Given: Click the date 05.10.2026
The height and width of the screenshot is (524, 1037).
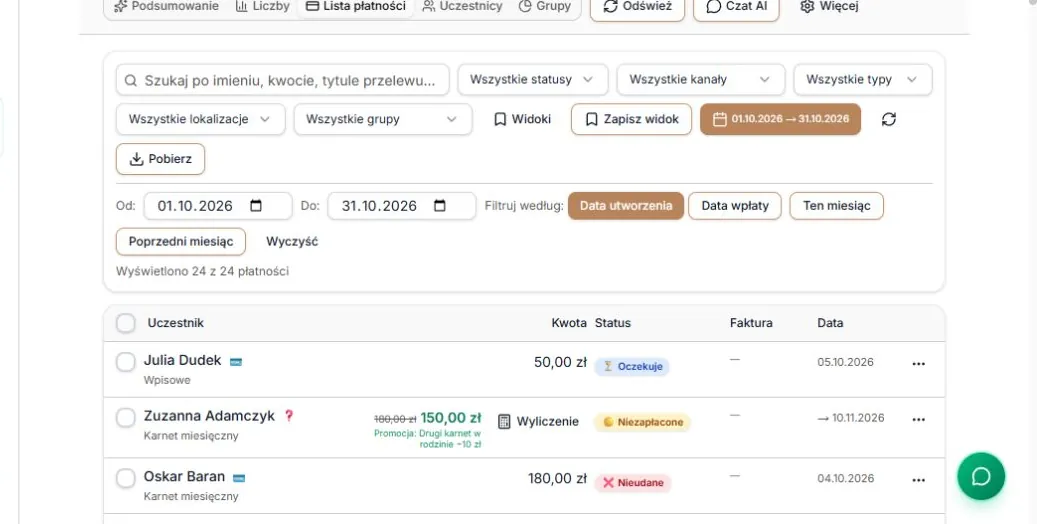Looking at the screenshot, I should [x=845, y=362].
